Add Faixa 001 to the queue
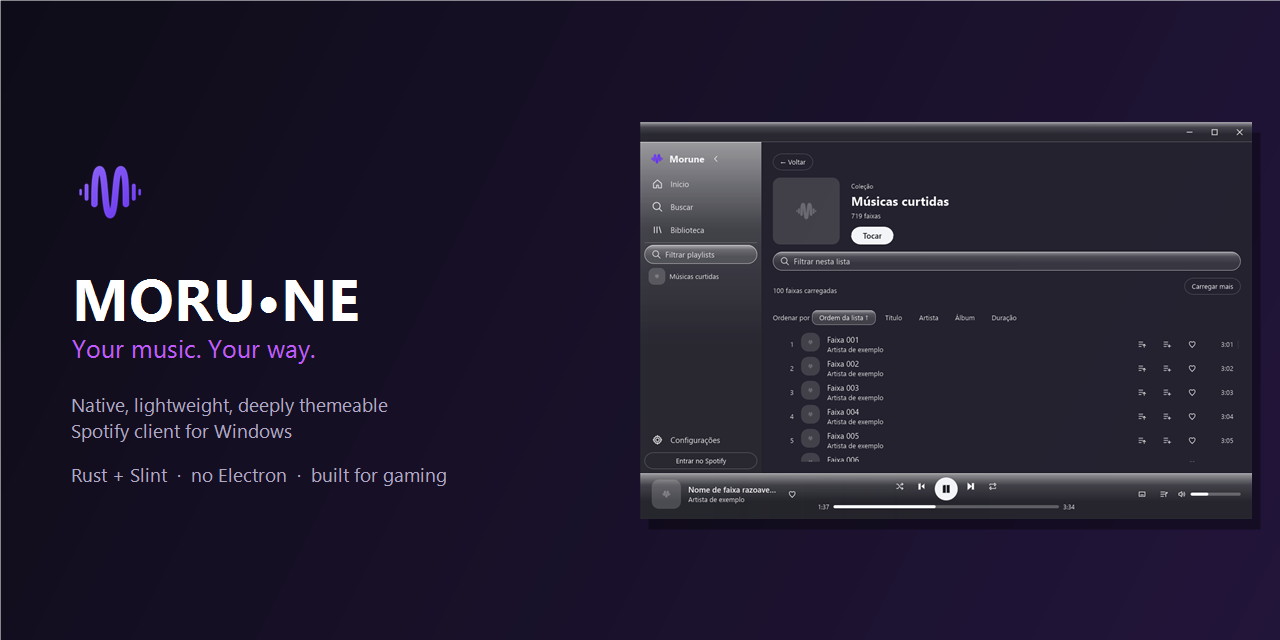 coord(1167,345)
